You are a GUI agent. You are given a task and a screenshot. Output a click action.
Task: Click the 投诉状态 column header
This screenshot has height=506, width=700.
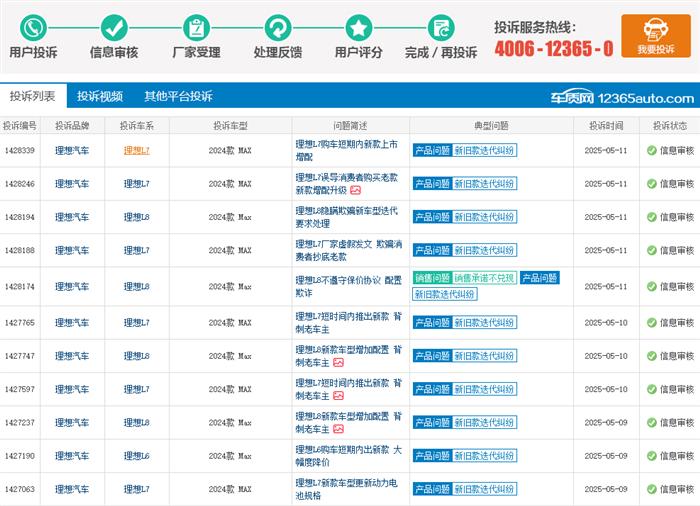point(670,126)
